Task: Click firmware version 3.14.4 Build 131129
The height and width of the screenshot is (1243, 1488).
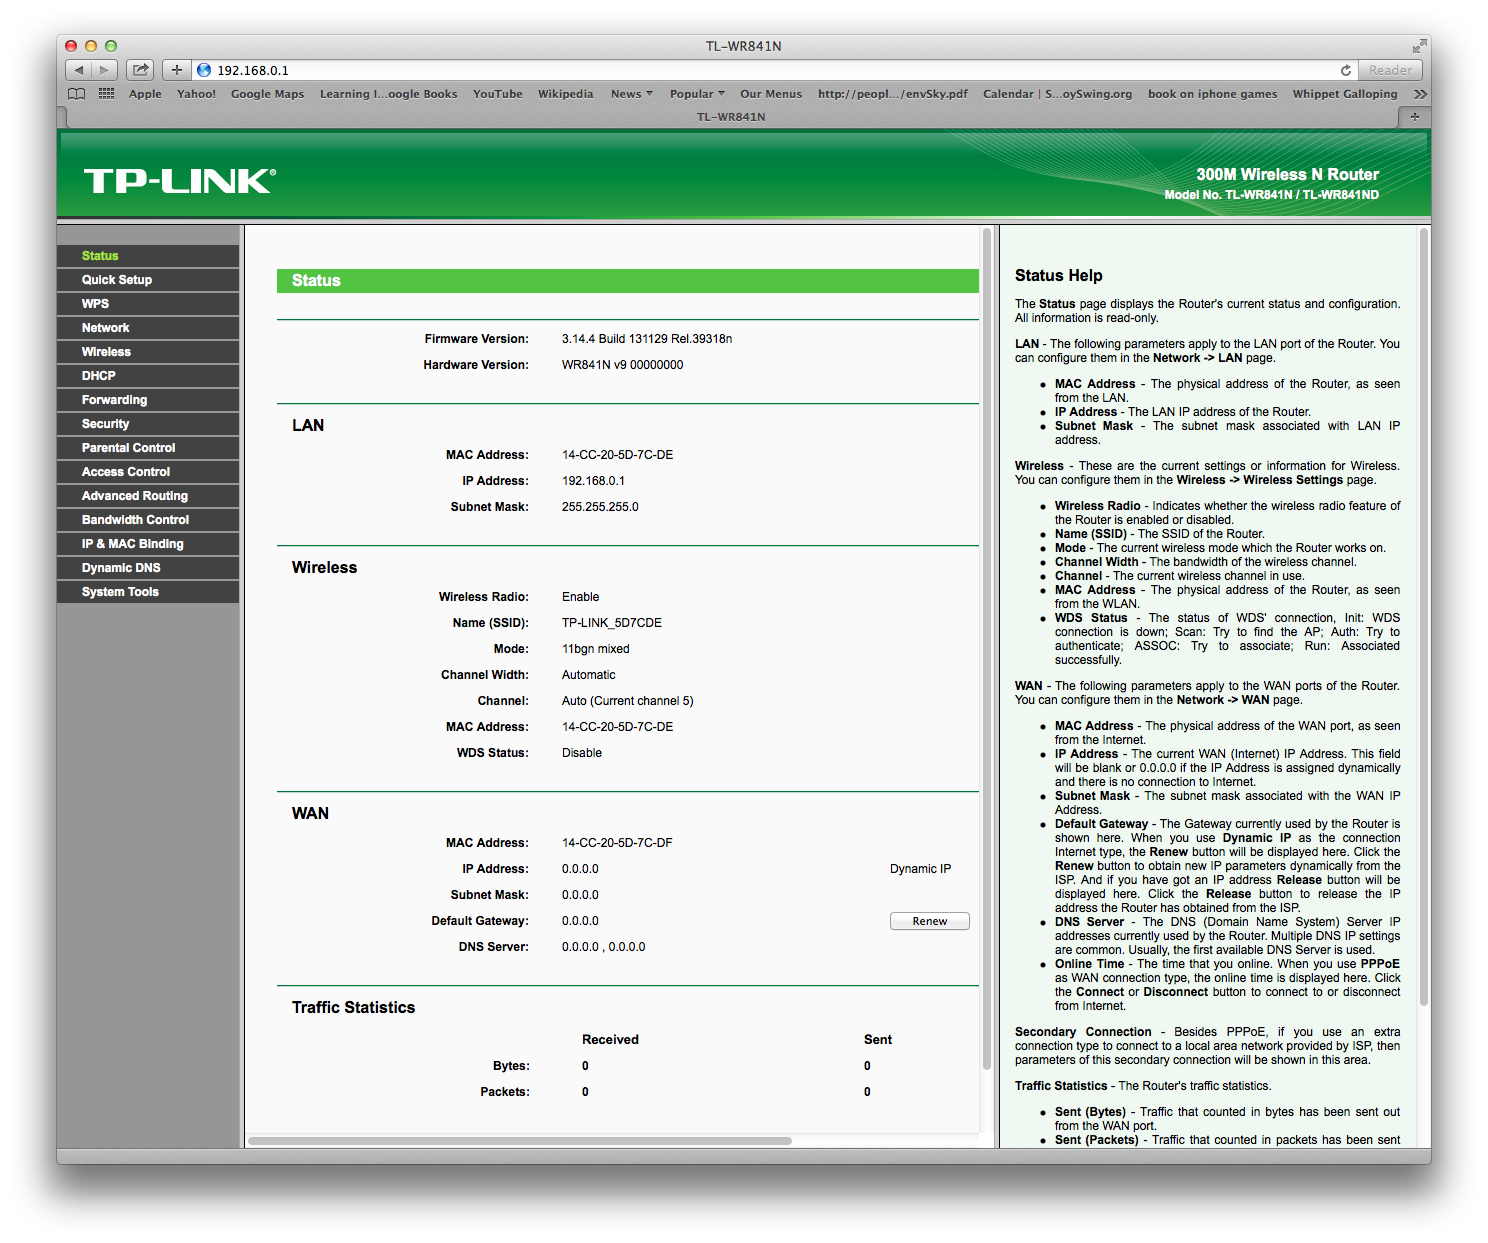Action: [x=647, y=339]
